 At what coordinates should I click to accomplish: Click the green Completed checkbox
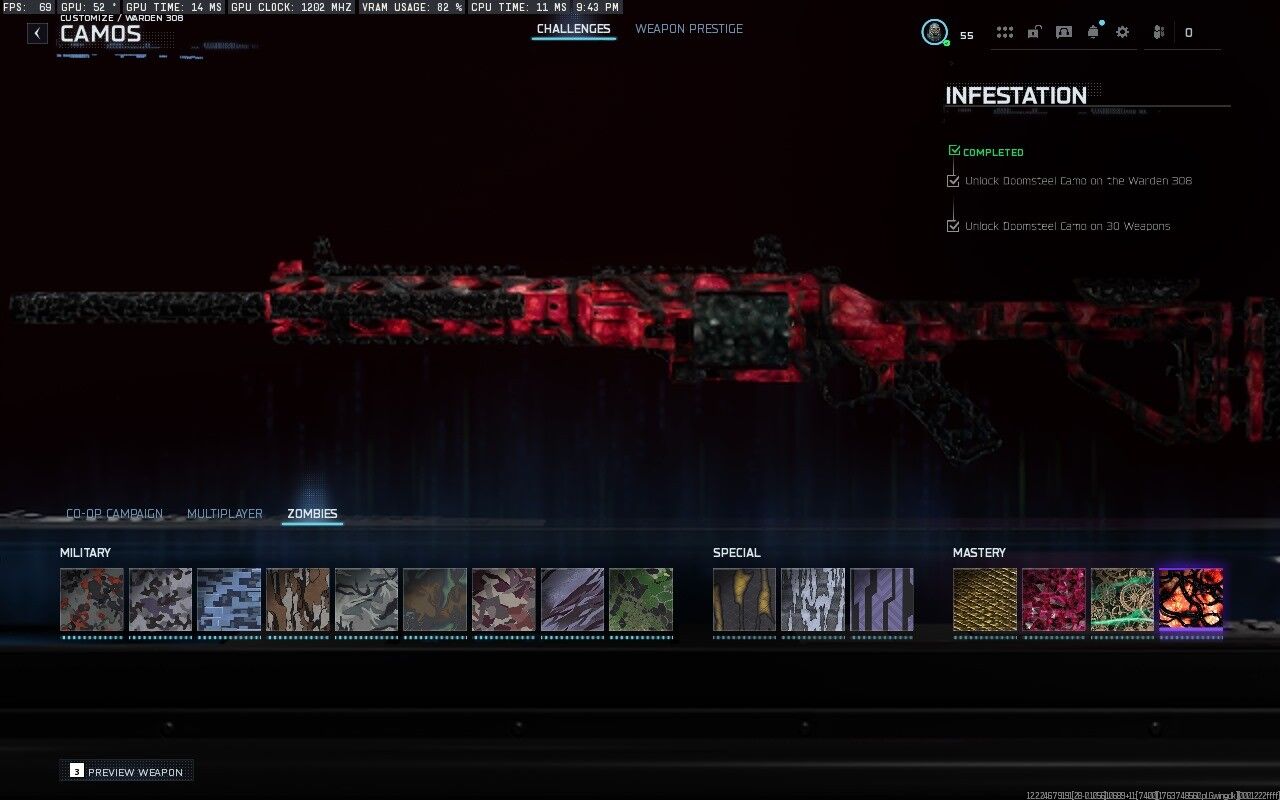coord(954,151)
